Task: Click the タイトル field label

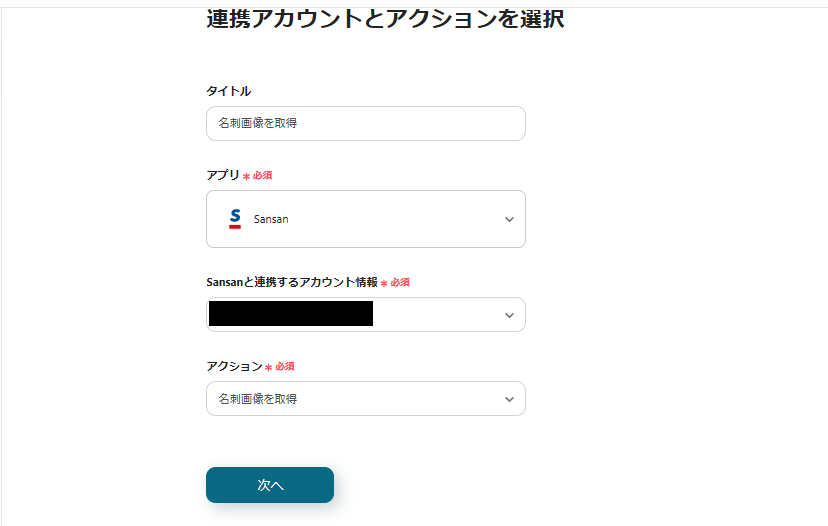Action: (228, 91)
